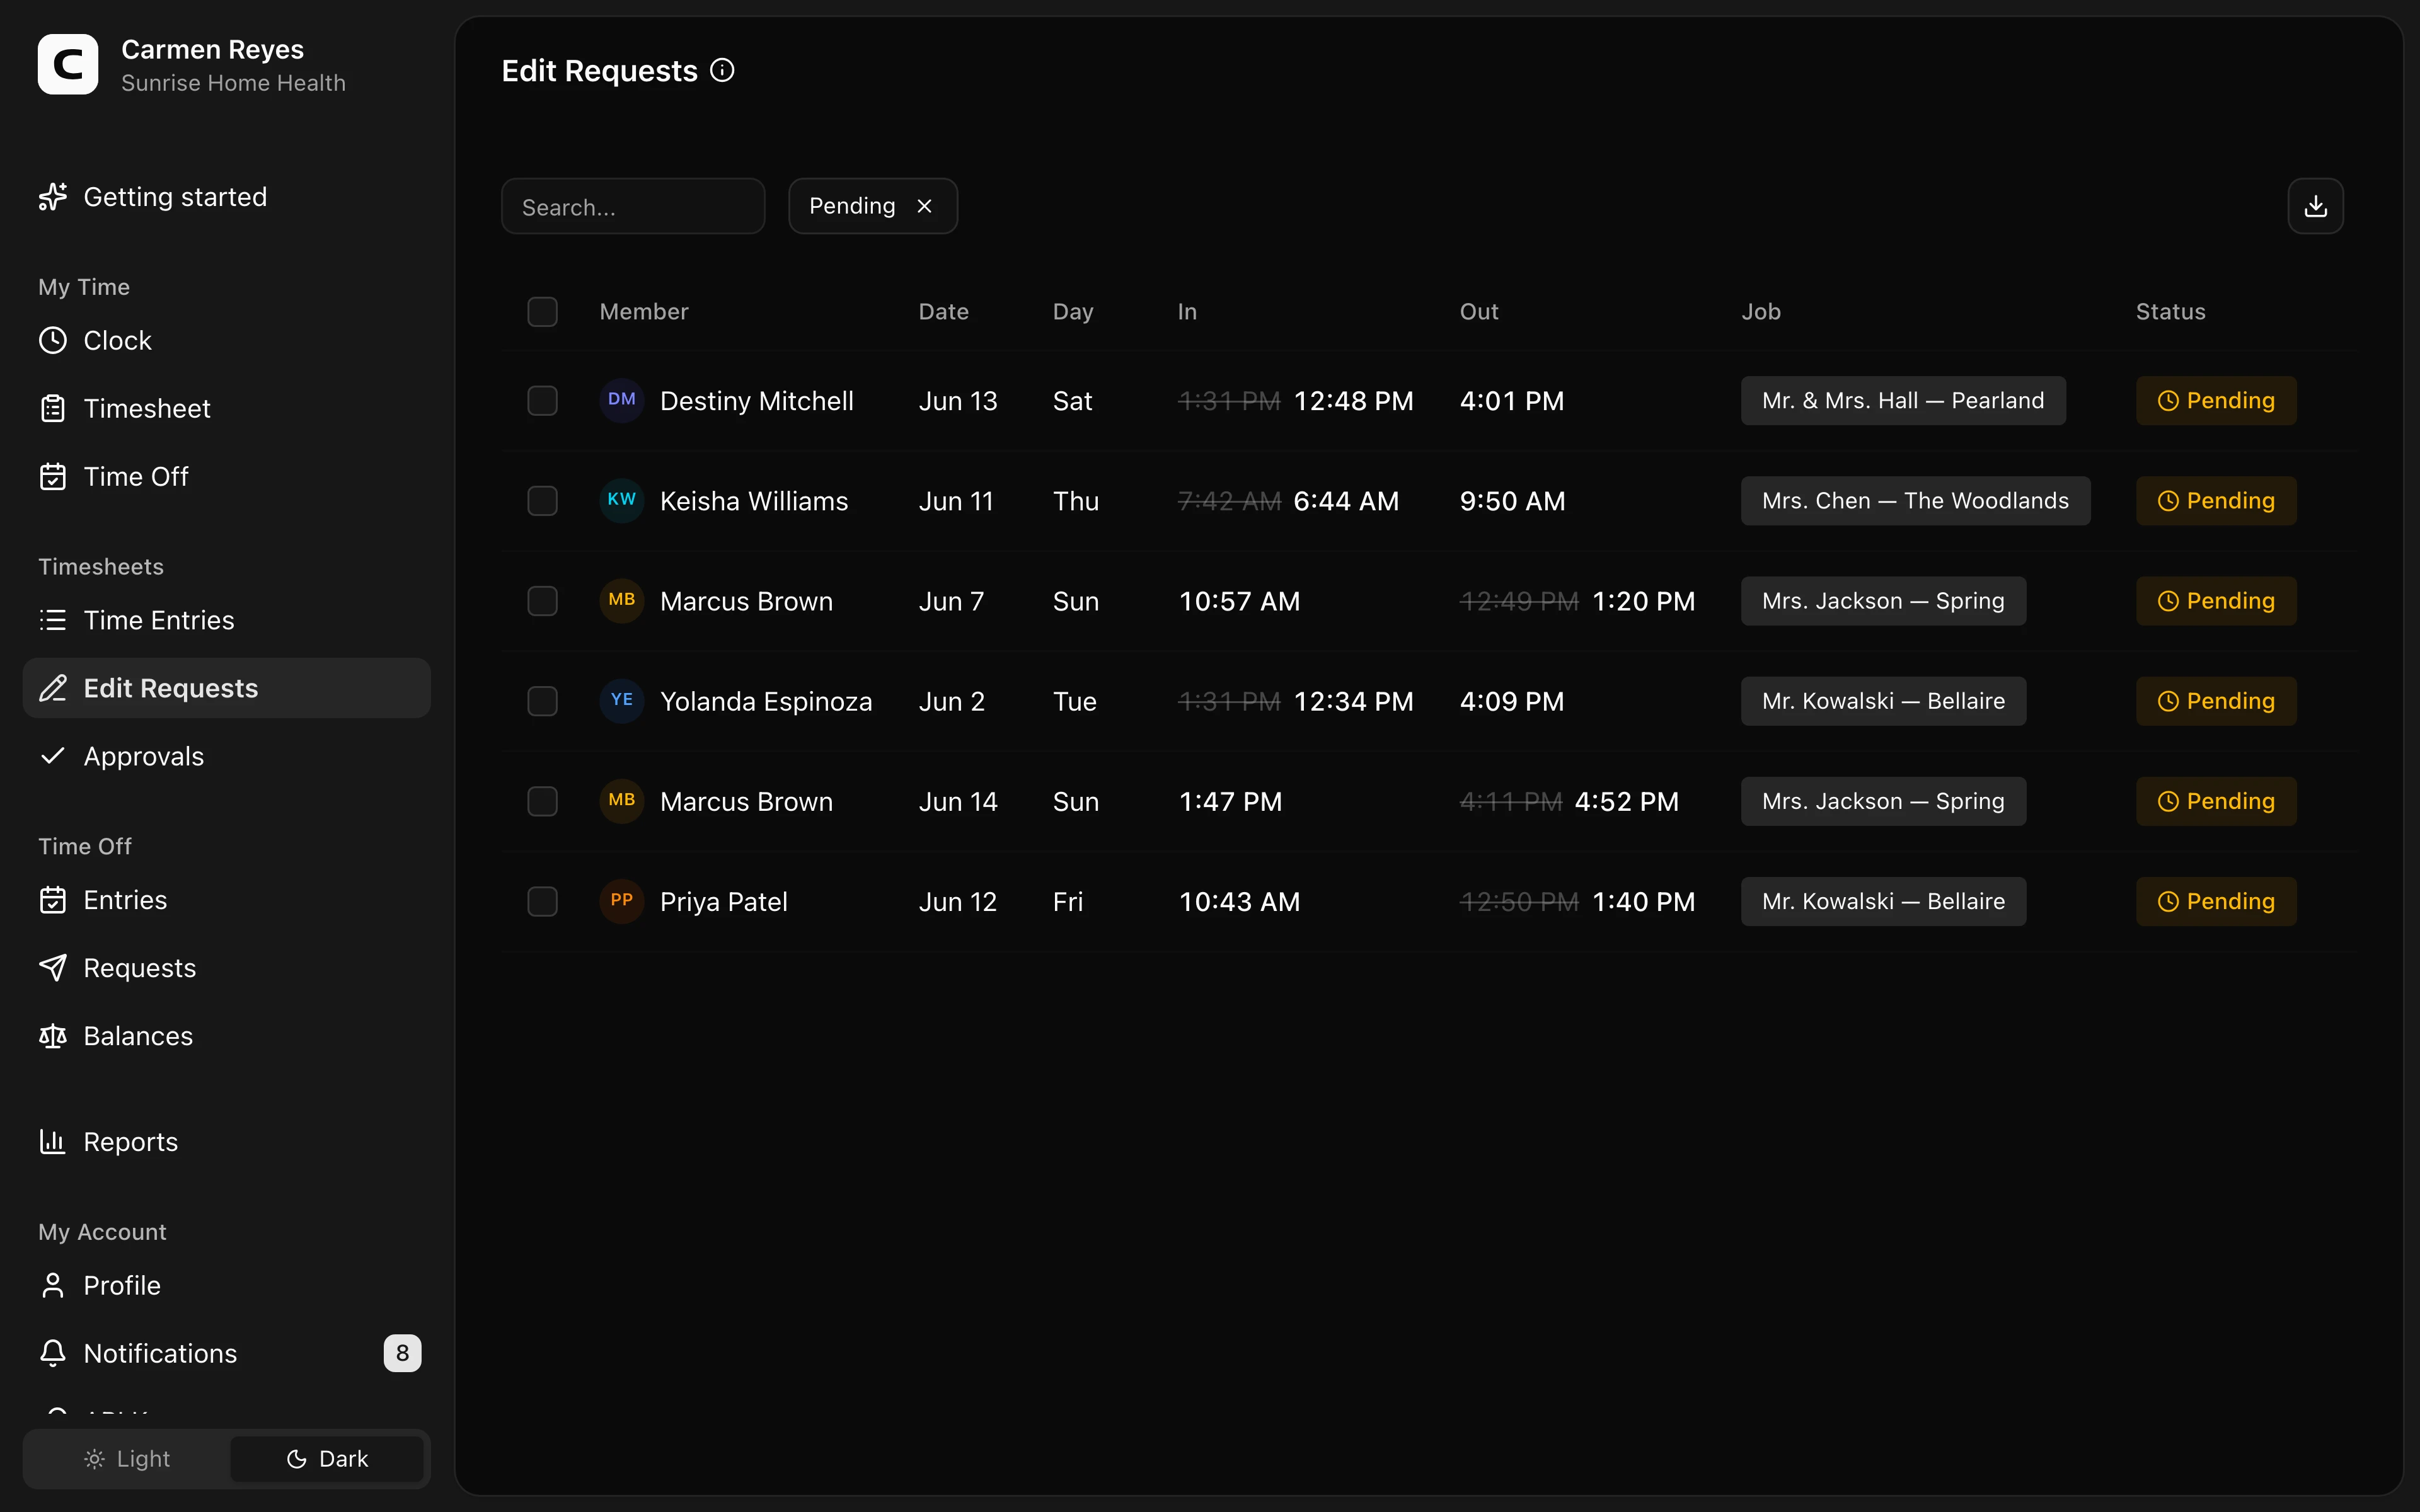Viewport: 2420px width, 1512px height.
Task: Click Priya Patel's PP avatar
Action: click(621, 900)
